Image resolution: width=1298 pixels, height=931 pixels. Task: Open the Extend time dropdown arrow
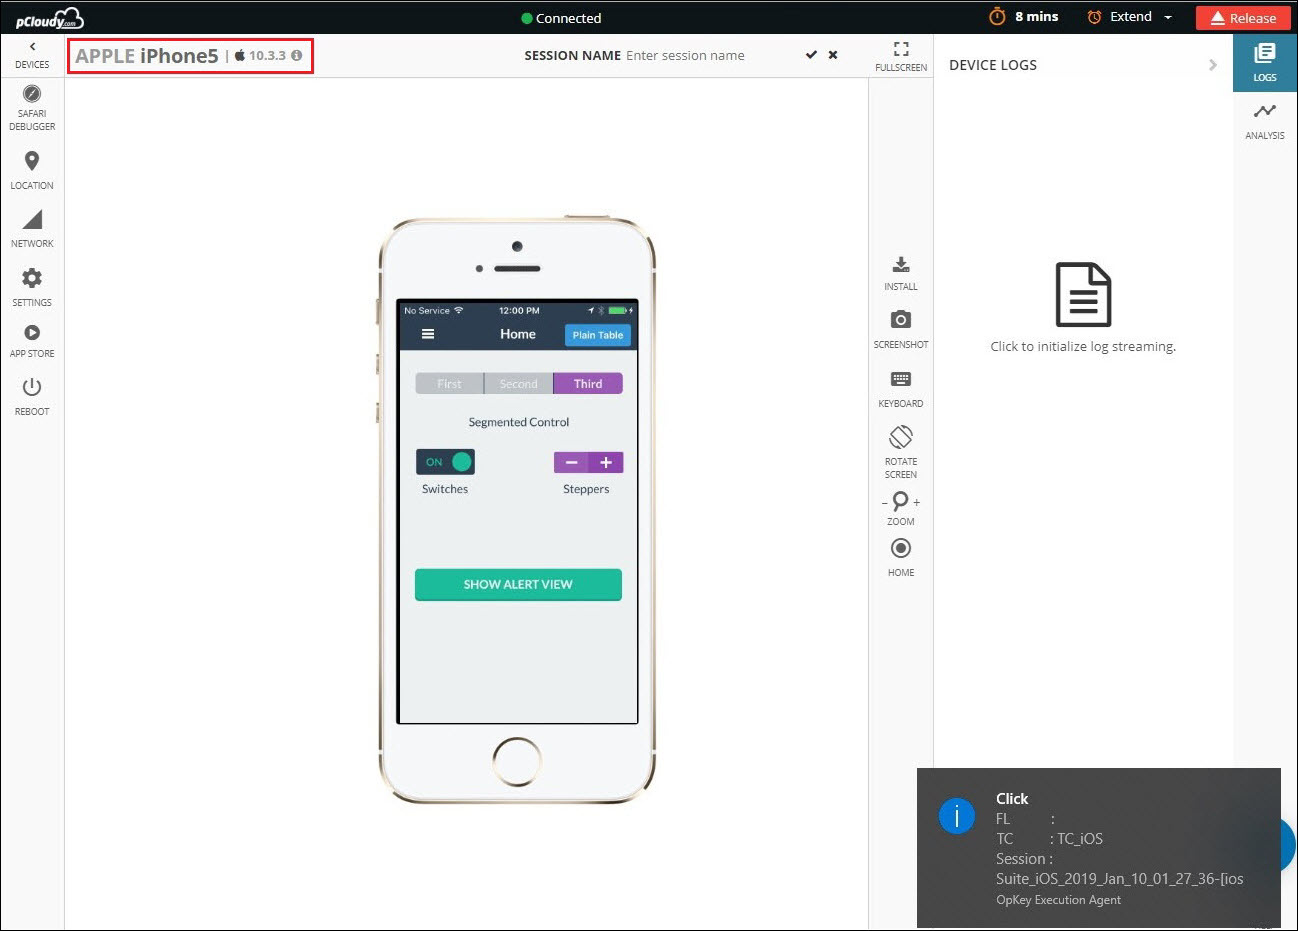pos(1167,17)
